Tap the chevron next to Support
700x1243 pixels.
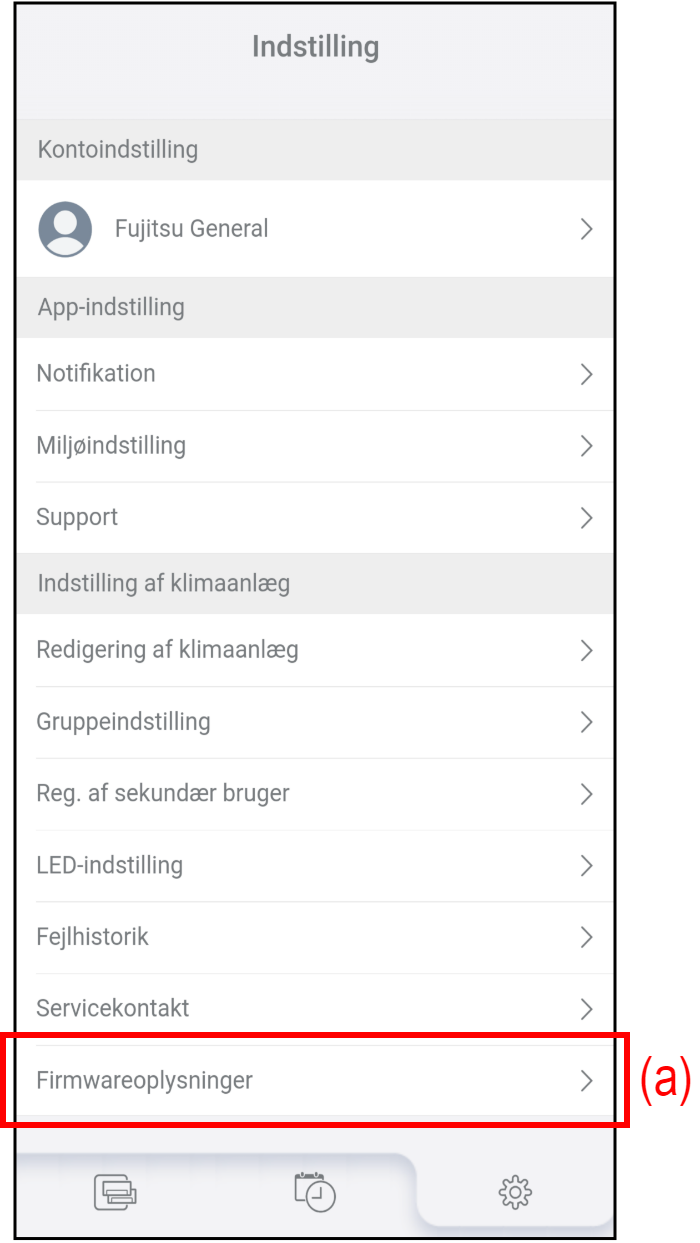coord(587,518)
